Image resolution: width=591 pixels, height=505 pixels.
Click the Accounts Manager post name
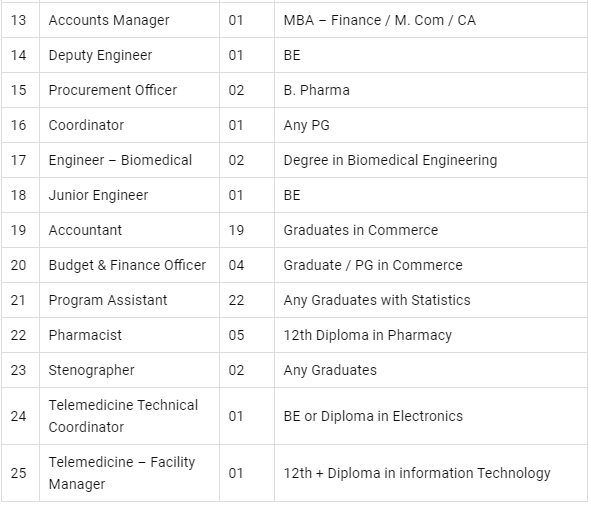coord(109,20)
